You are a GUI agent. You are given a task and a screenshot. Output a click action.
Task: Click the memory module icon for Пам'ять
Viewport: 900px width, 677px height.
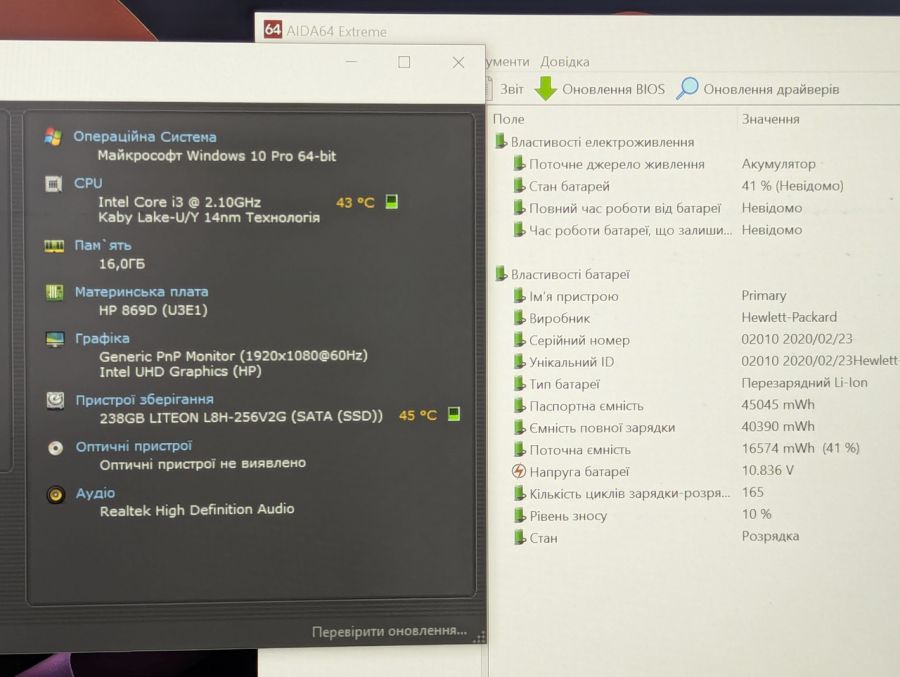tap(54, 246)
